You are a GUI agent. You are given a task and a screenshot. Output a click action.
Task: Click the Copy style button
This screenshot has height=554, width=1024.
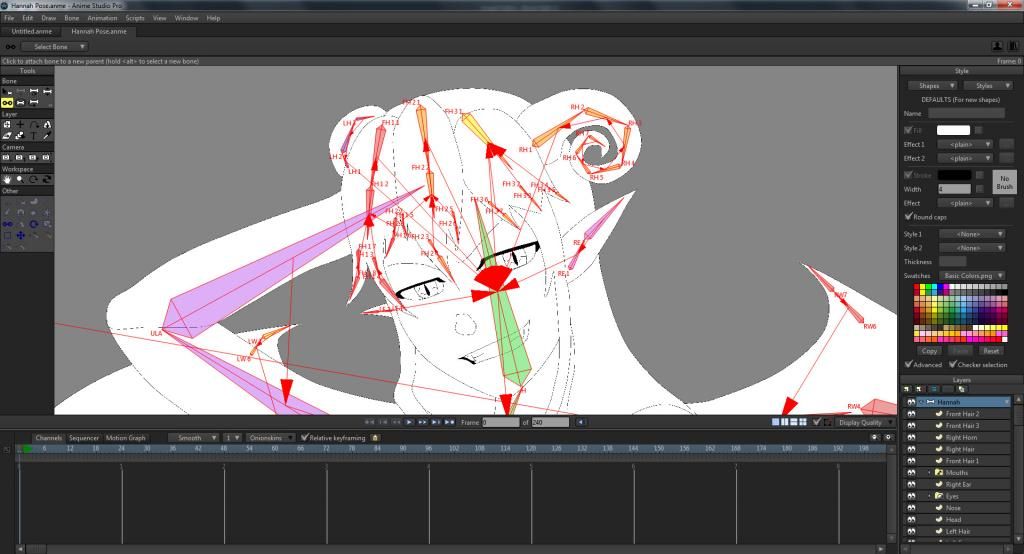(929, 351)
